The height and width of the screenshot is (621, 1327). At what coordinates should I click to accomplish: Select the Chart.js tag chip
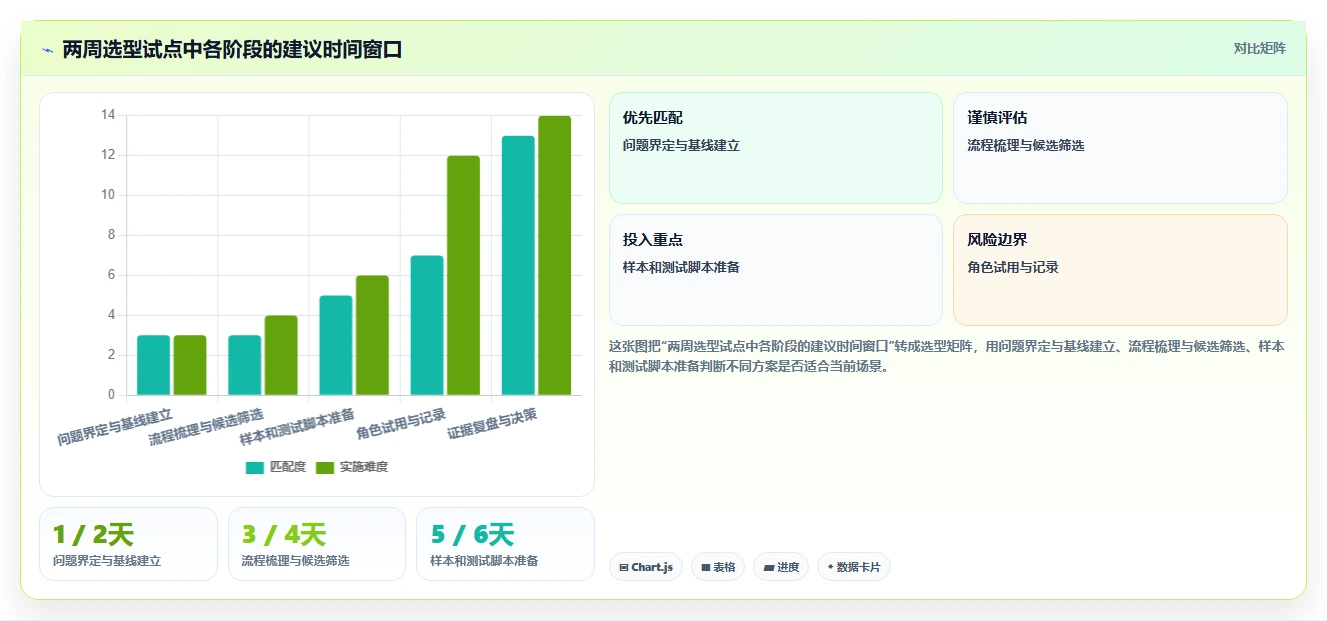click(646, 567)
